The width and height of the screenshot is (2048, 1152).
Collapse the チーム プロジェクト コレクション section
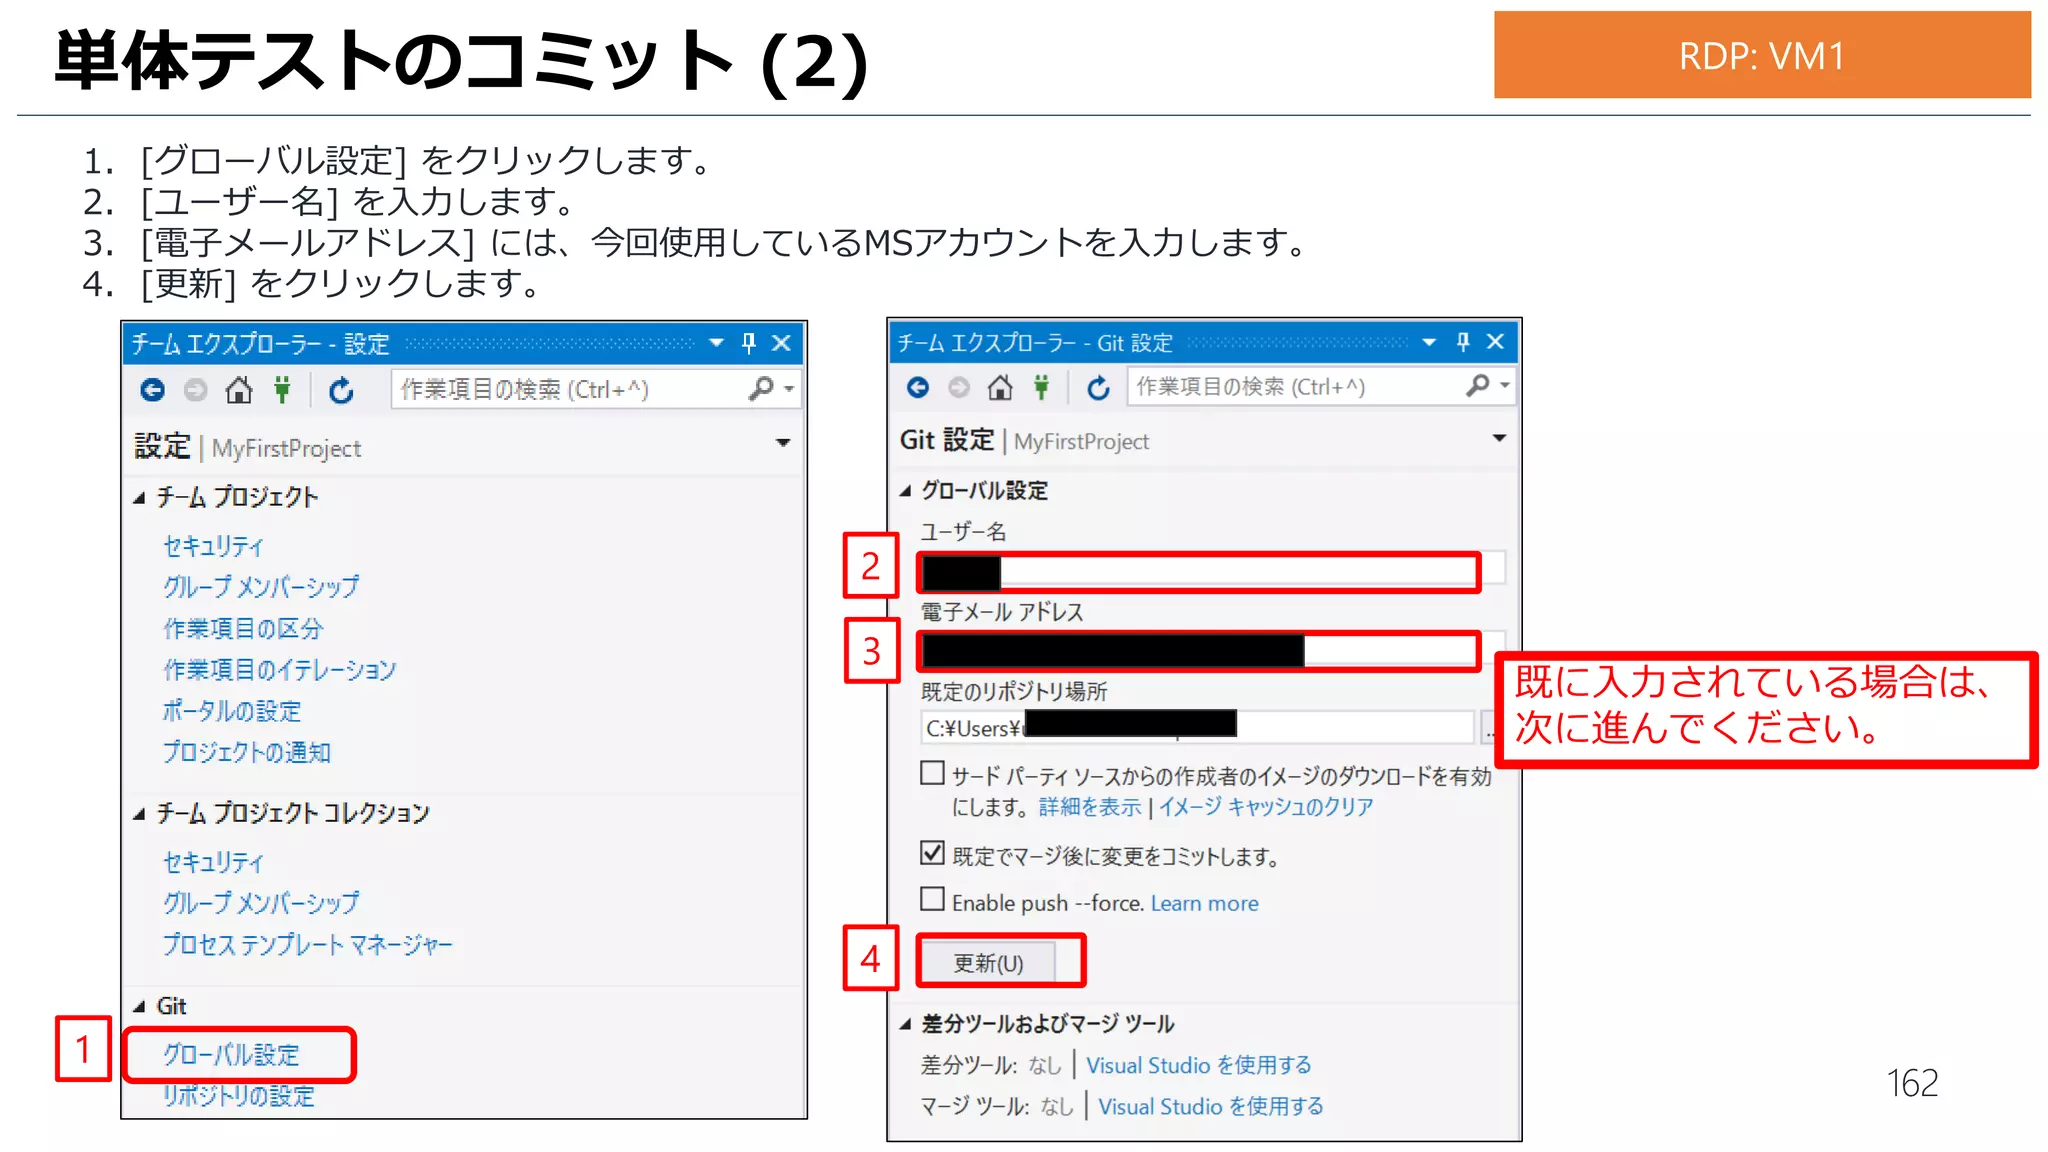click(x=139, y=814)
